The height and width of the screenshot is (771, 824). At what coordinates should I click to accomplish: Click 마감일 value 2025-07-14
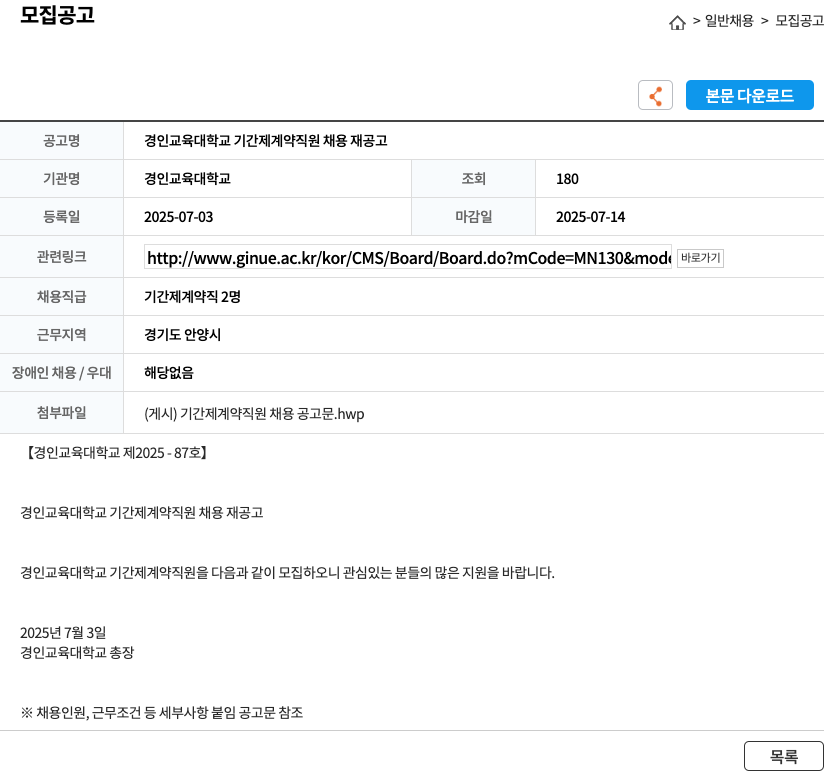pos(591,217)
